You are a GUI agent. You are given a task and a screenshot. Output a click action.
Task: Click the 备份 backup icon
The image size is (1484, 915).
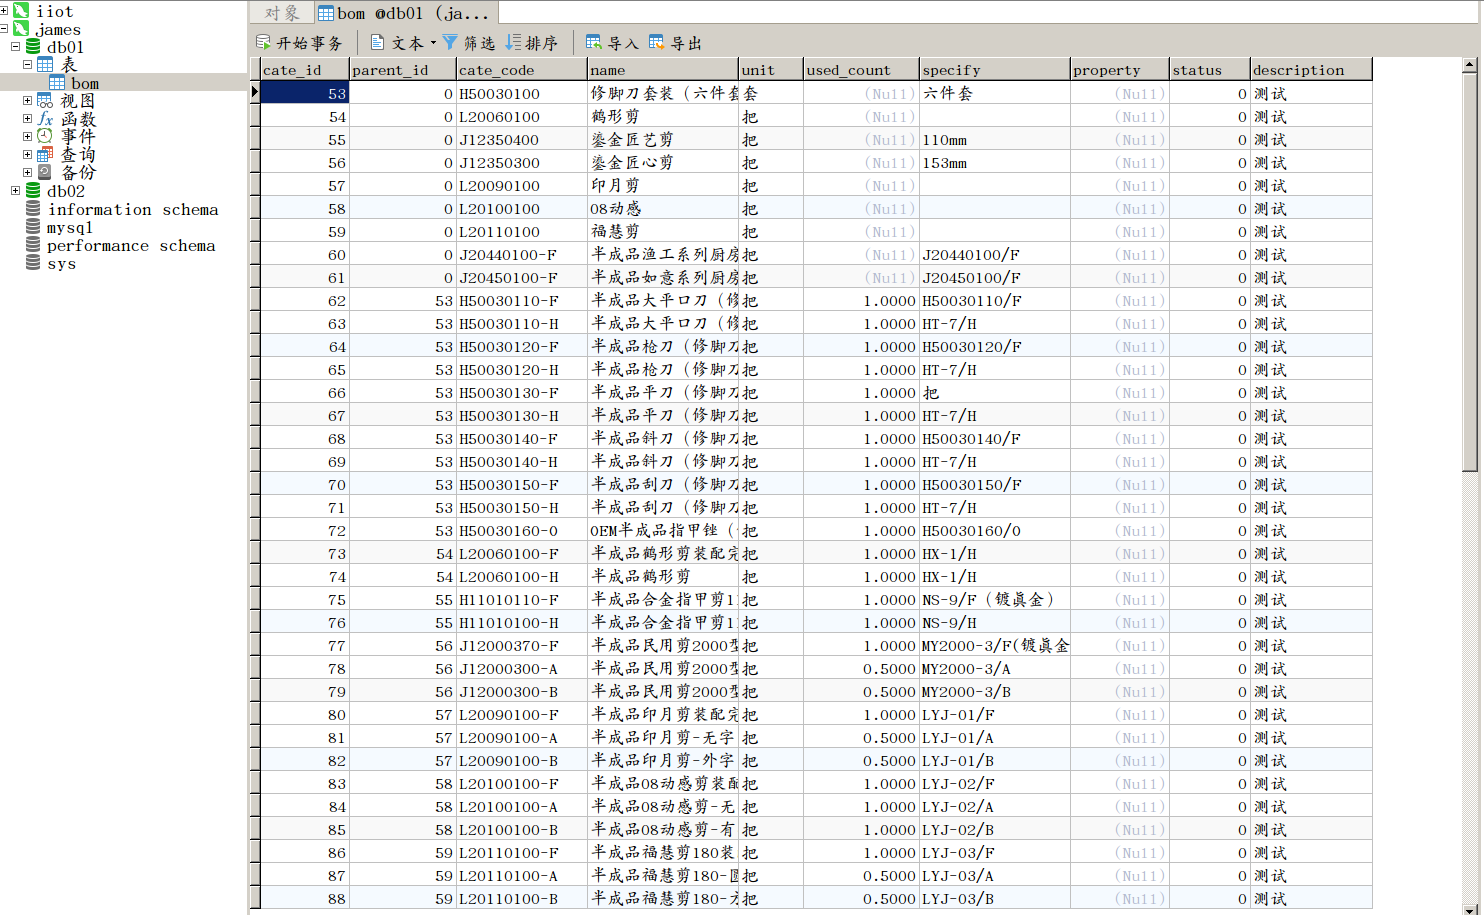click(45, 173)
